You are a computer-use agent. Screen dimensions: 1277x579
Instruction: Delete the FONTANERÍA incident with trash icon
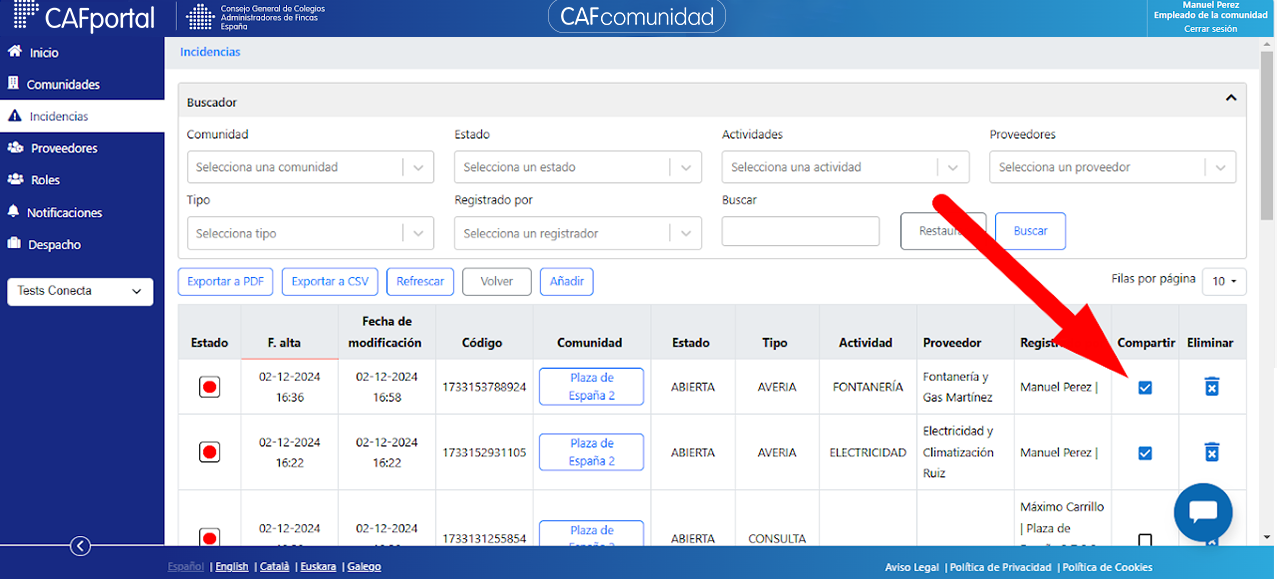[x=1211, y=387]
